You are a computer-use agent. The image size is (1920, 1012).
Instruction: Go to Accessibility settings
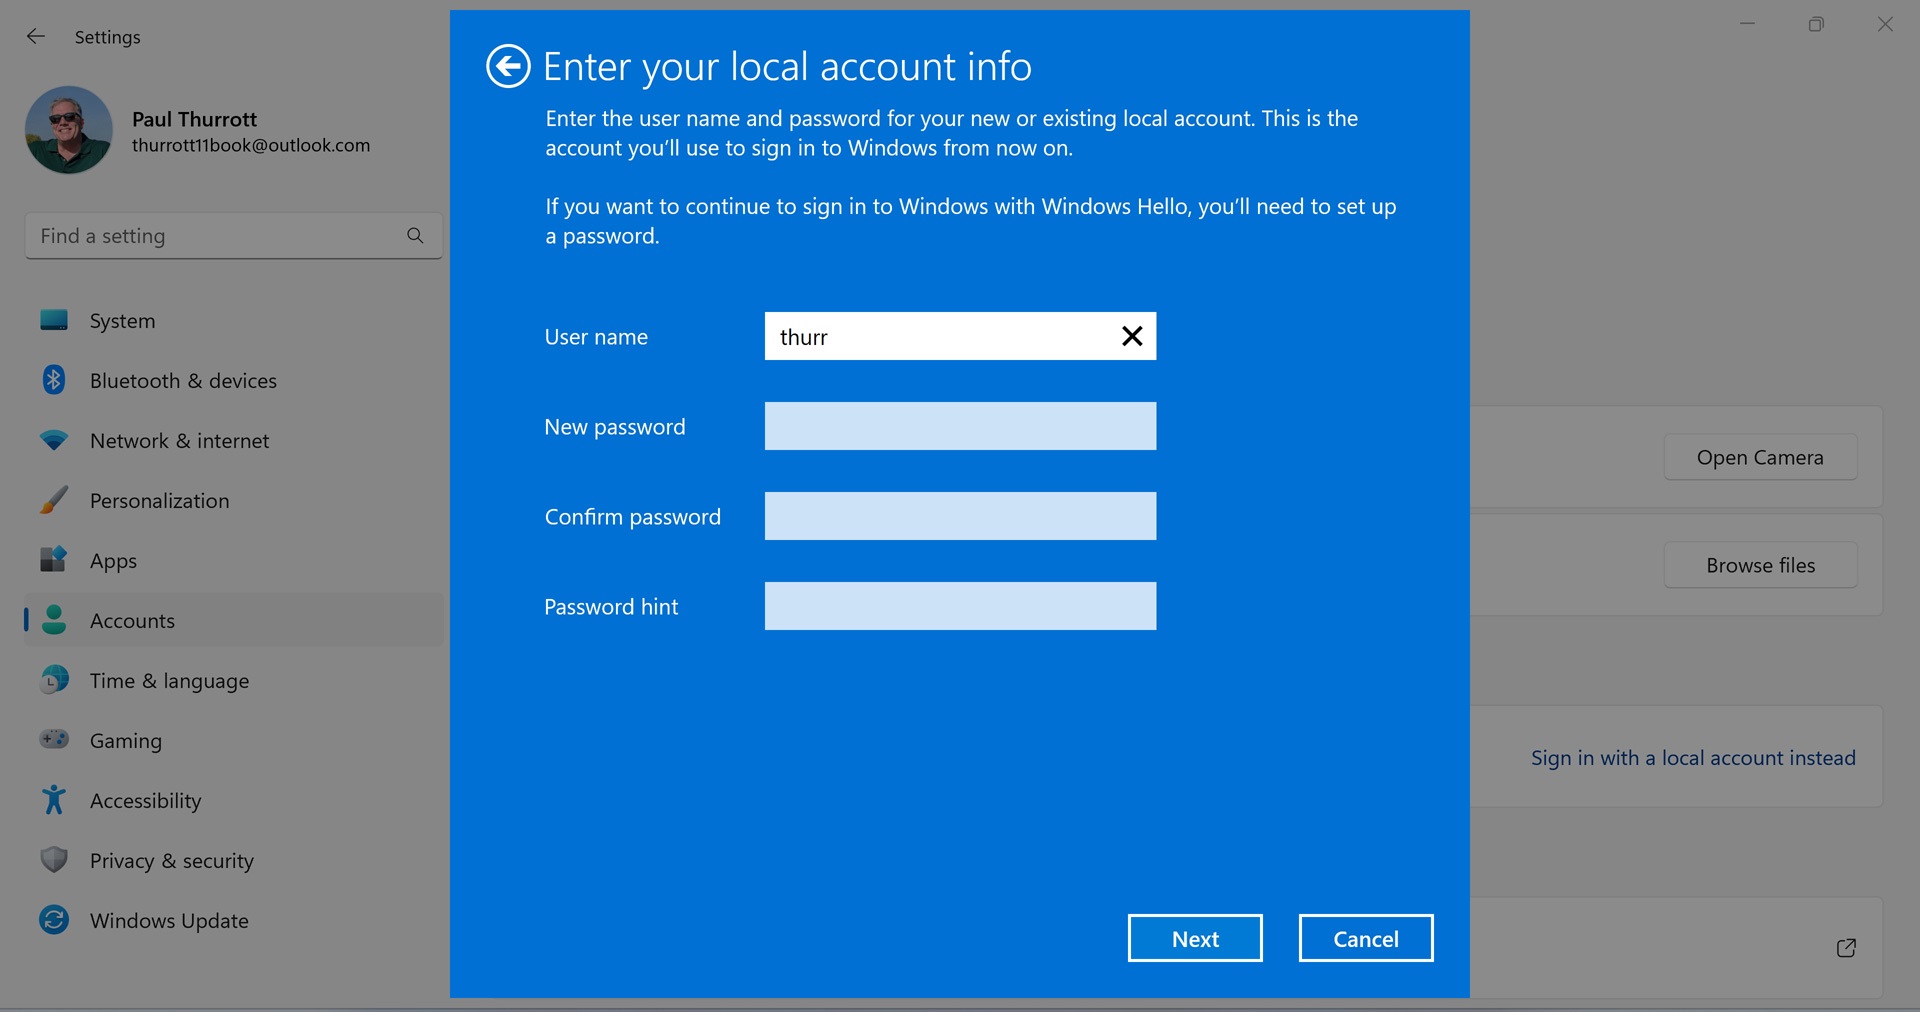[145, 801]
